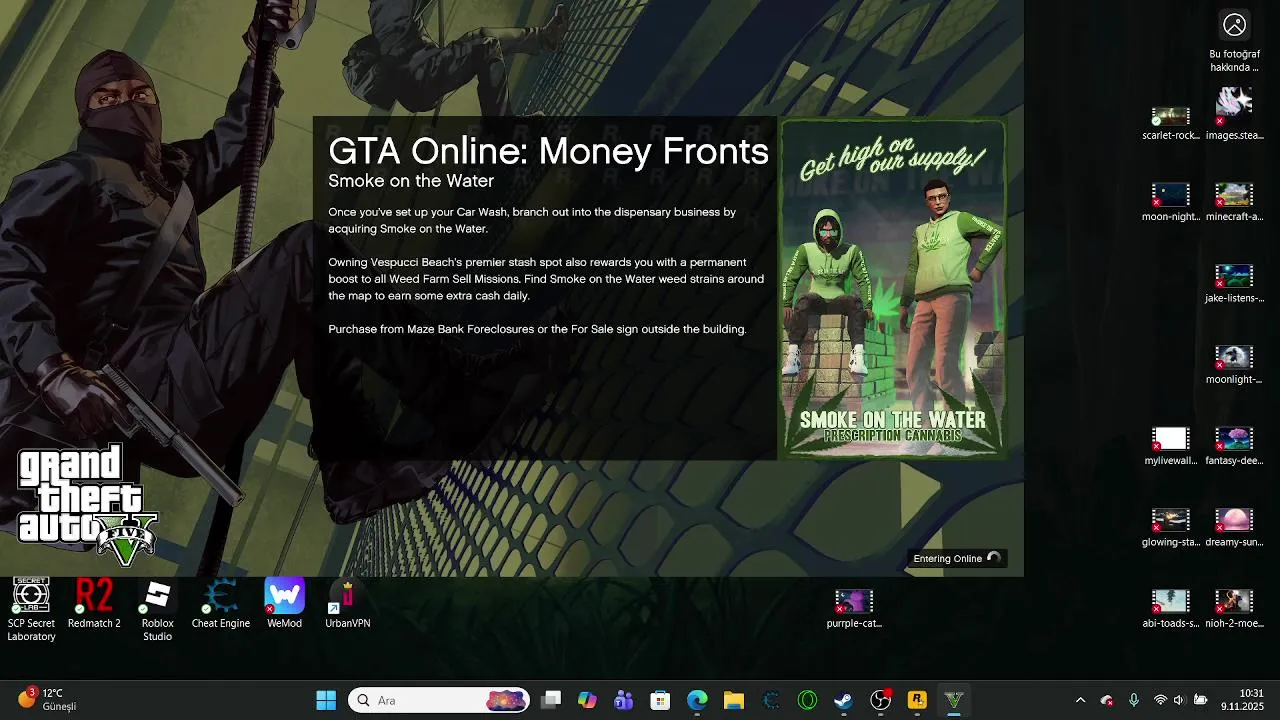Open the UrbanVPN desktop shortcut
The image size is (1280, 720).
pyautogui.click(x=348, y=603)
